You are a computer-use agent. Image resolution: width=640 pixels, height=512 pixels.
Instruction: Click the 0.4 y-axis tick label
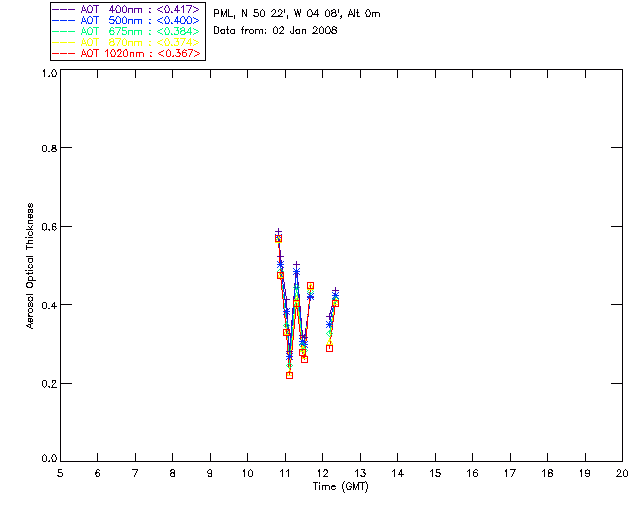[49, 305]
